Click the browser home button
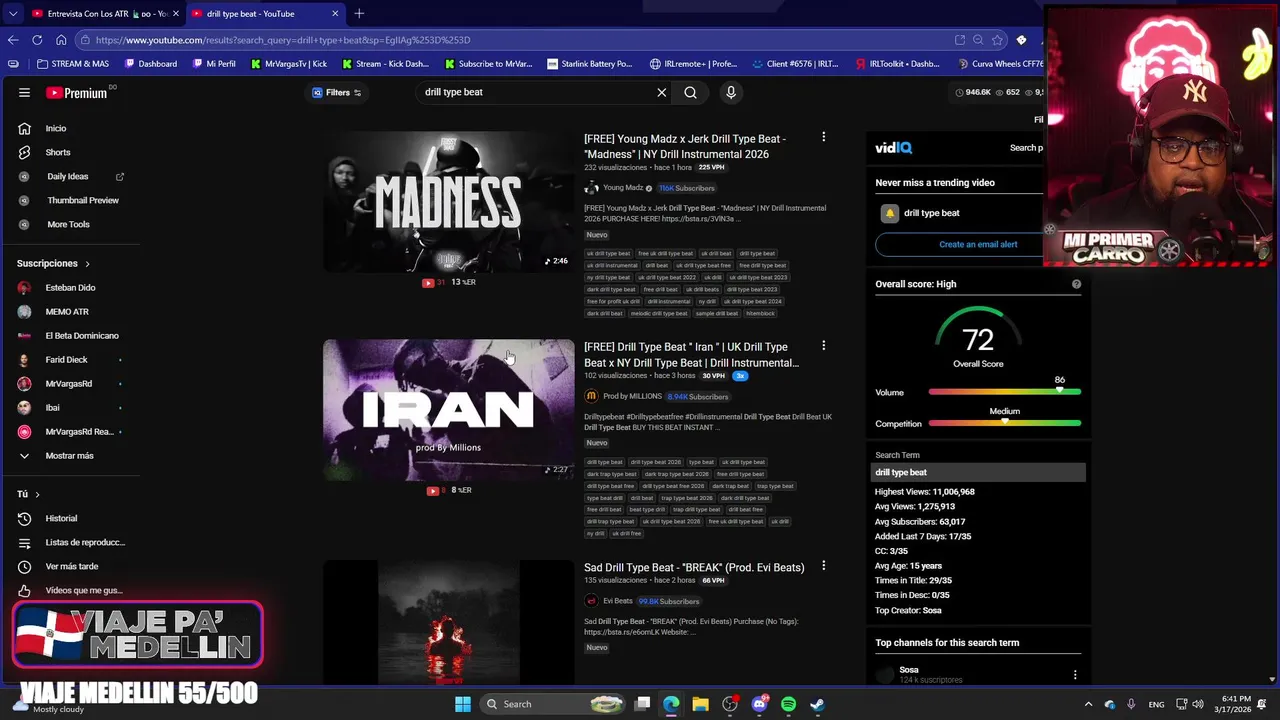 pos(61,40)
